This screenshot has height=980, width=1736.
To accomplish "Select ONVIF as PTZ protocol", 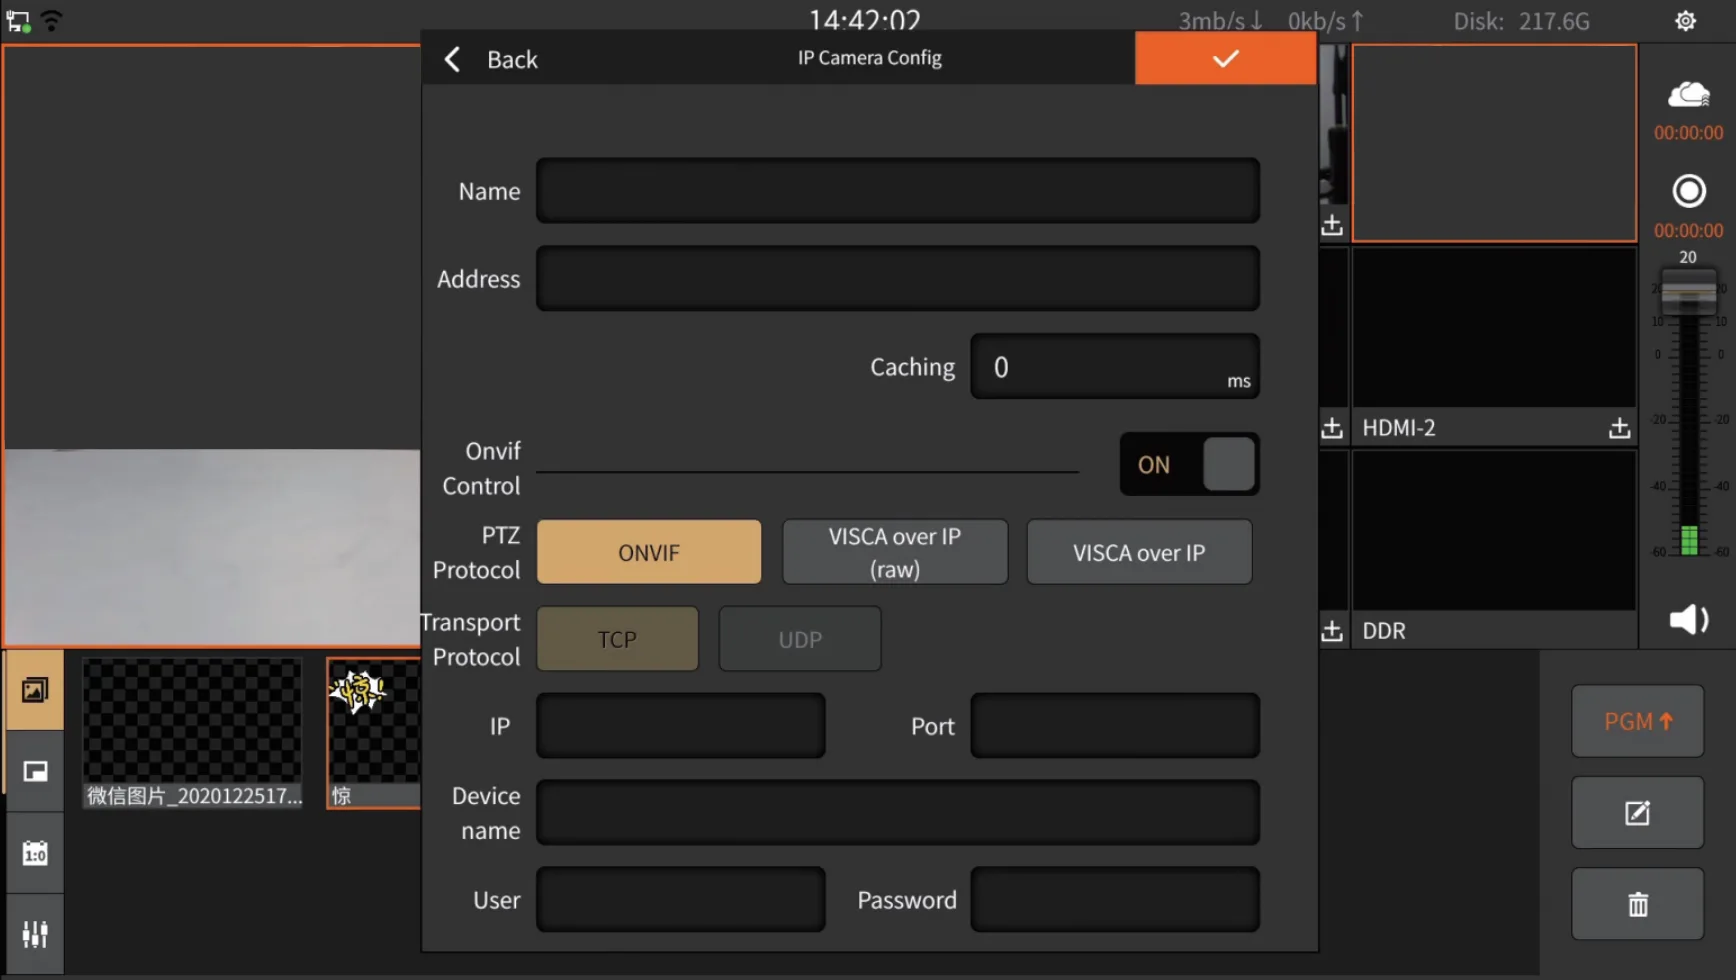I will [x=649, y=552].
